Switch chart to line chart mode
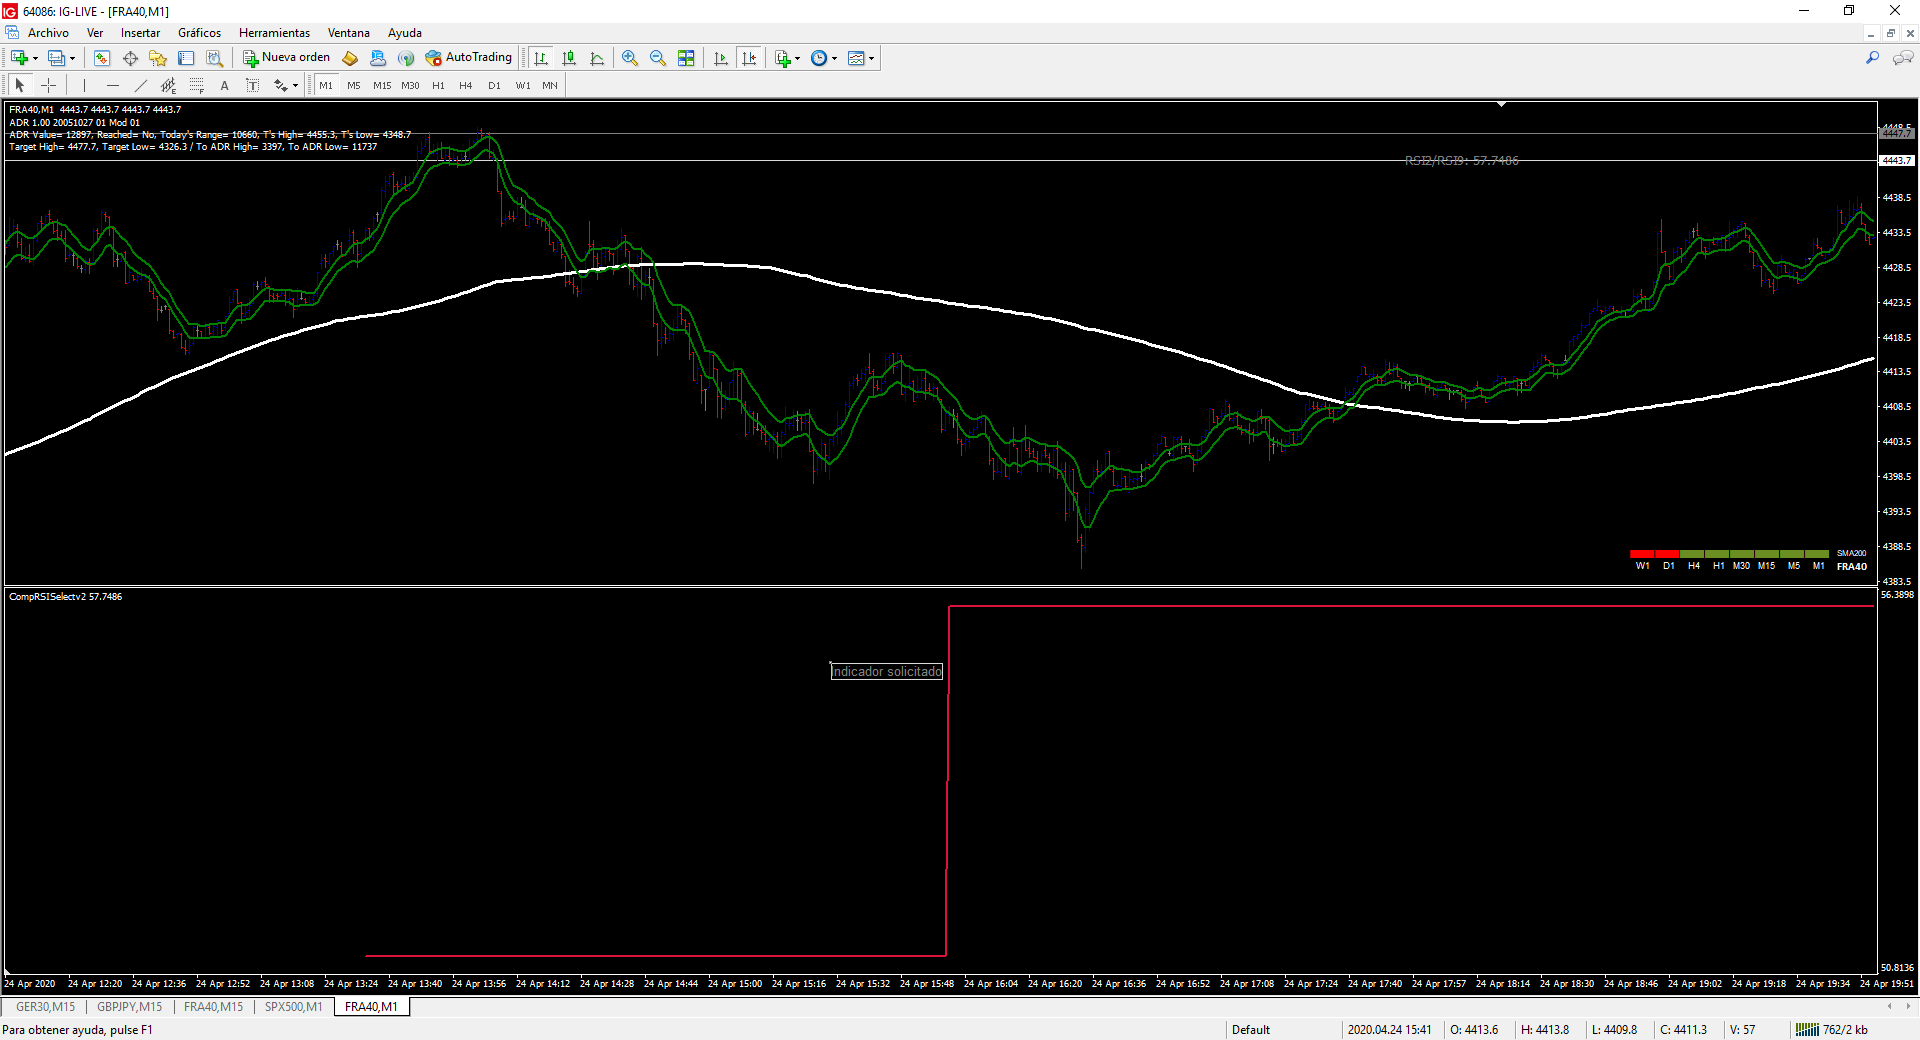 [597, 58]
